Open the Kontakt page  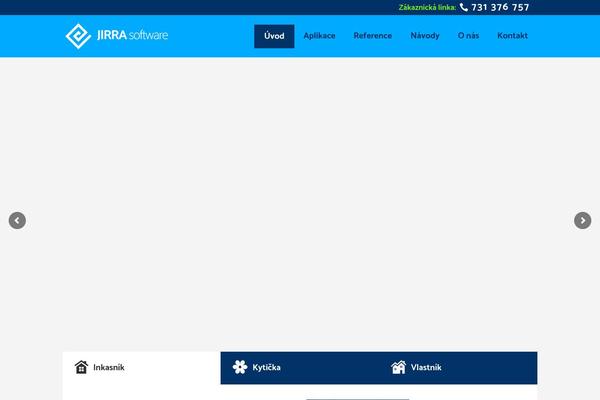(x=512, y=36)
